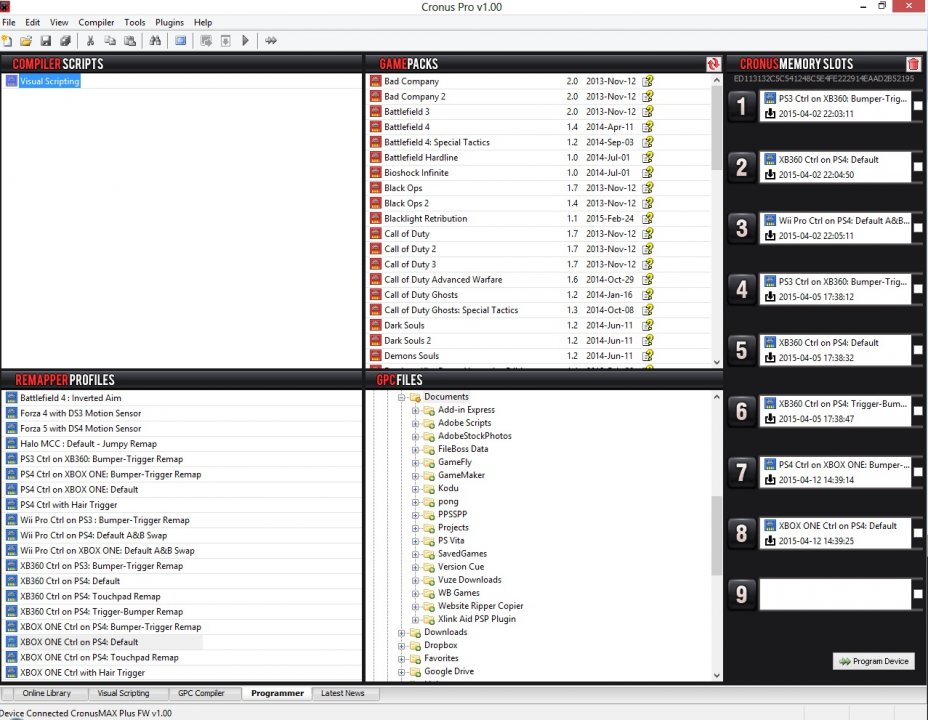Expand the GameMaker folder in GPC Files
The width and height of the screenshot is (928, 720).
415,475
